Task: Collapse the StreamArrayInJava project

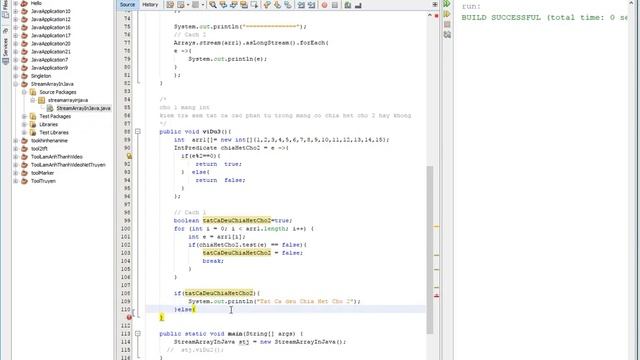Action: coord(16,84)
